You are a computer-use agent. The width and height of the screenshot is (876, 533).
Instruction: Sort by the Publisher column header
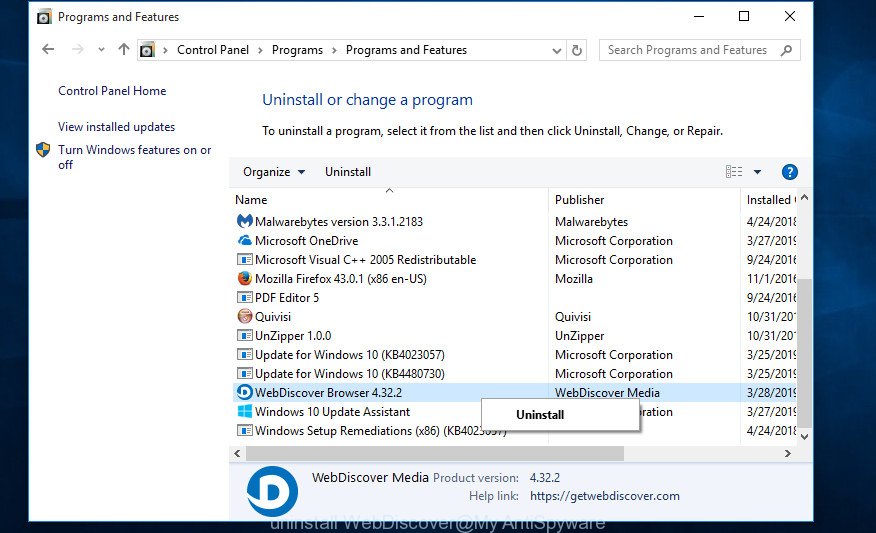pyautogui.click(x=644, y=199)
